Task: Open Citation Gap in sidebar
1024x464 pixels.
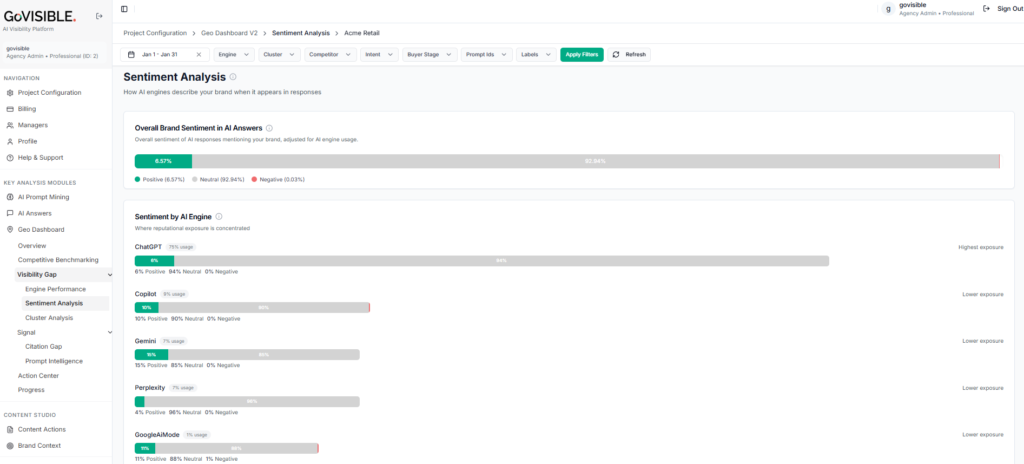Action: pos(44,346)
